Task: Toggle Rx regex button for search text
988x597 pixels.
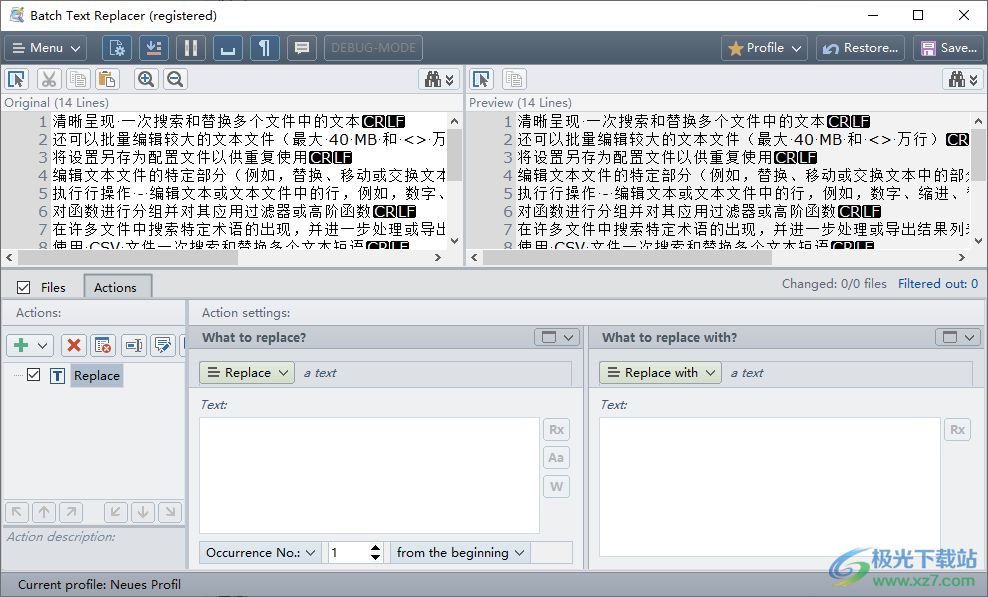Action: 556,429
